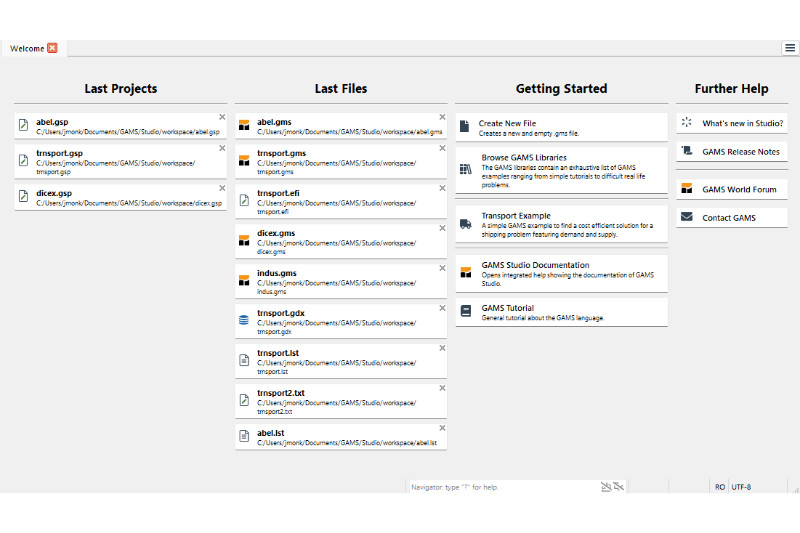The width and height of the screenshot is (800, 533).
Task: Open the trnsport.gms file name
Action: [x=281, y=153]
